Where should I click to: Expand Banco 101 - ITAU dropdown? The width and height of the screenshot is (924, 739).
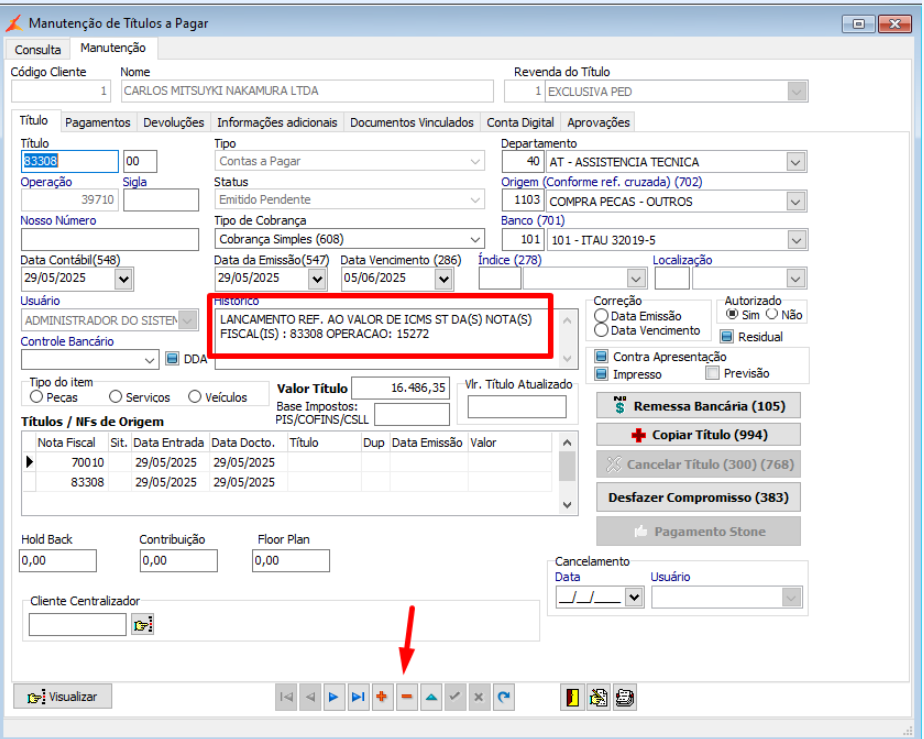click(796, 240)
